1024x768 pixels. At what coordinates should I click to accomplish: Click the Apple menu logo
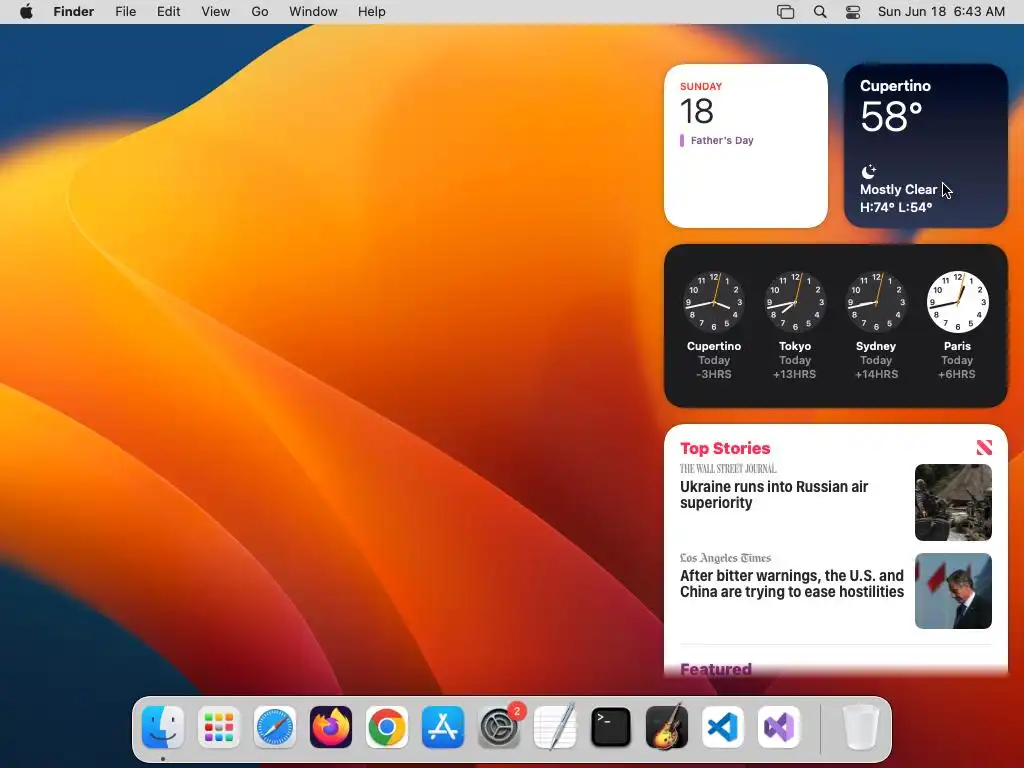tap(26, 12)
